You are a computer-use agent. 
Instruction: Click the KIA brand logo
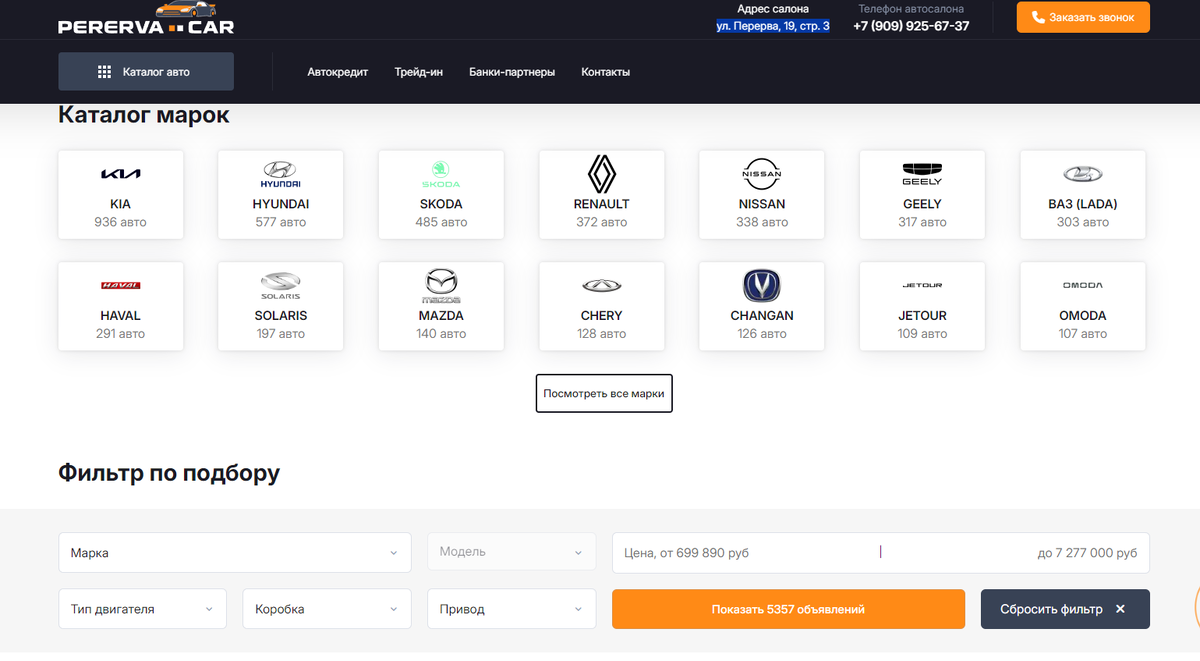(121, 175)
